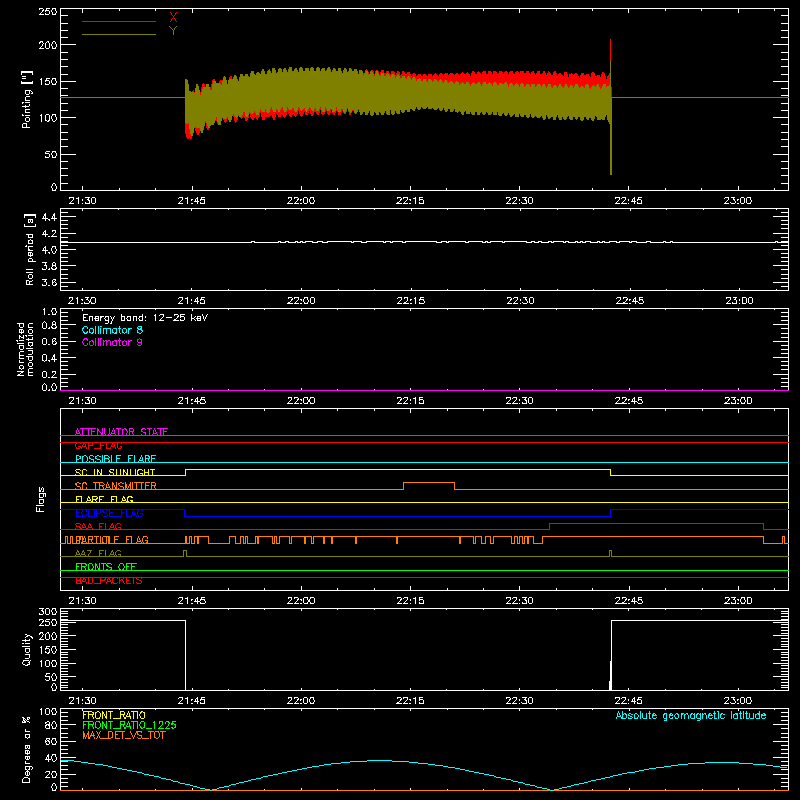Viewport: 800px width, 800px height.
Task: Click the 0.8 tick on modulation axis
Action: point(49,326)
